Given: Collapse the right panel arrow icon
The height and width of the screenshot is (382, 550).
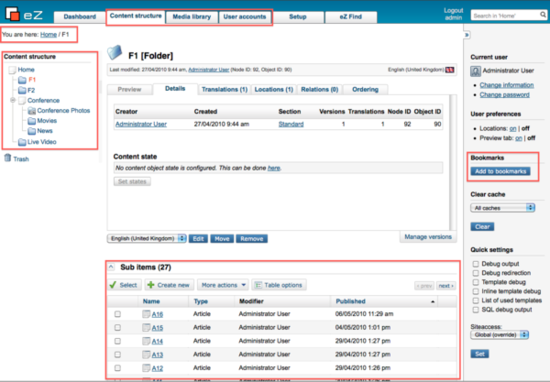Looking at the screenshot, I should pos(467,35).
